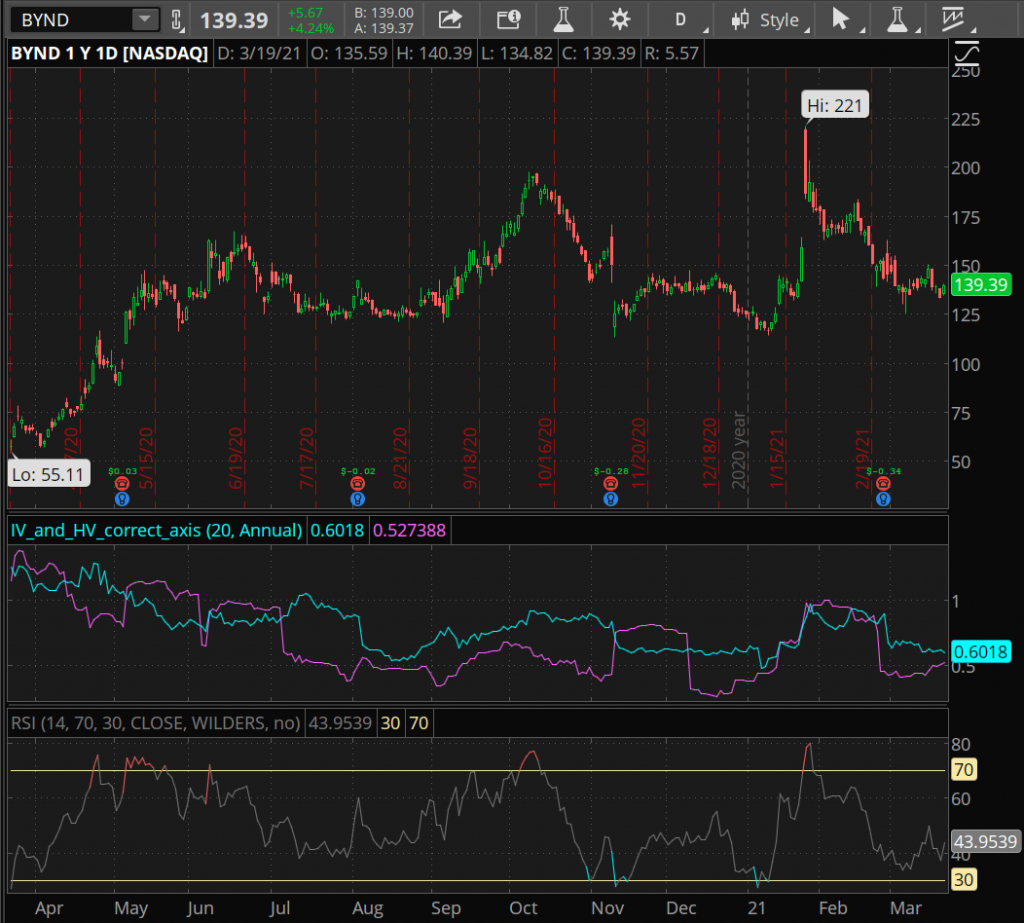
Task: Click the bid B: 139.00 value
Action: (384, 13)
